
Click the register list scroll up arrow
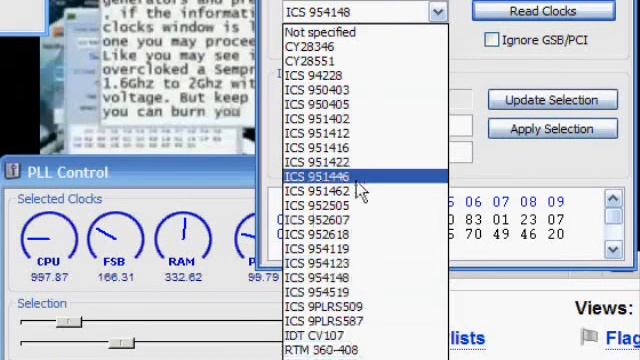[x=613, y=199]
